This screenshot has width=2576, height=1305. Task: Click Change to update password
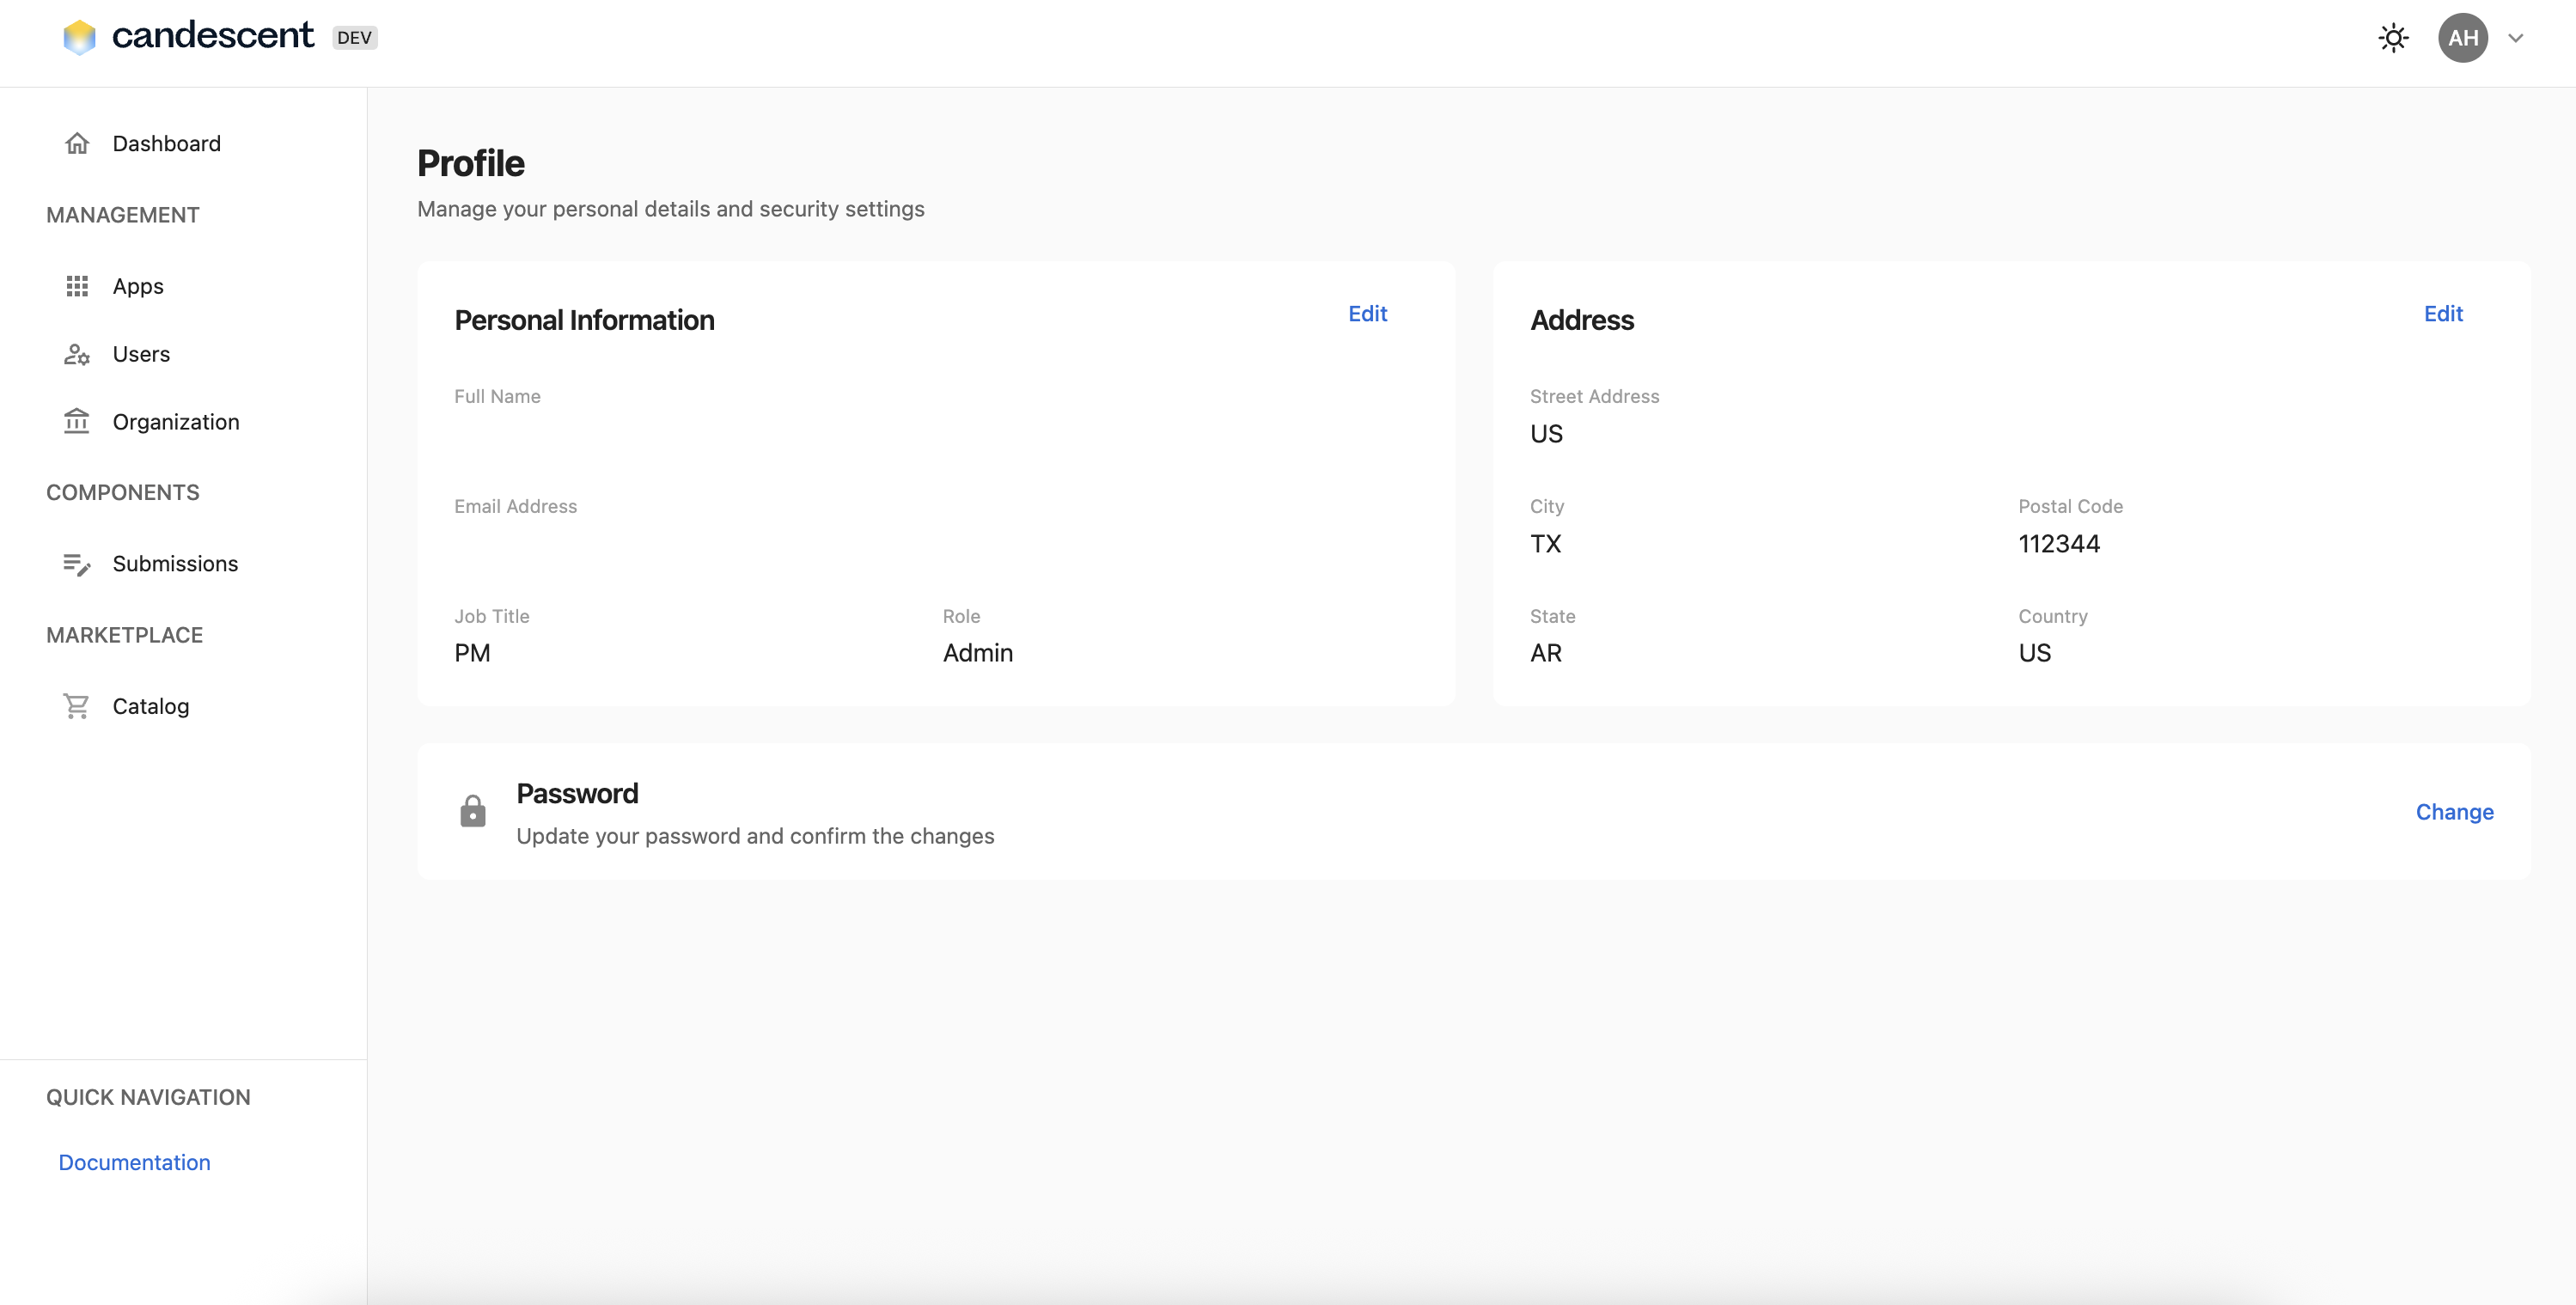2454,812
